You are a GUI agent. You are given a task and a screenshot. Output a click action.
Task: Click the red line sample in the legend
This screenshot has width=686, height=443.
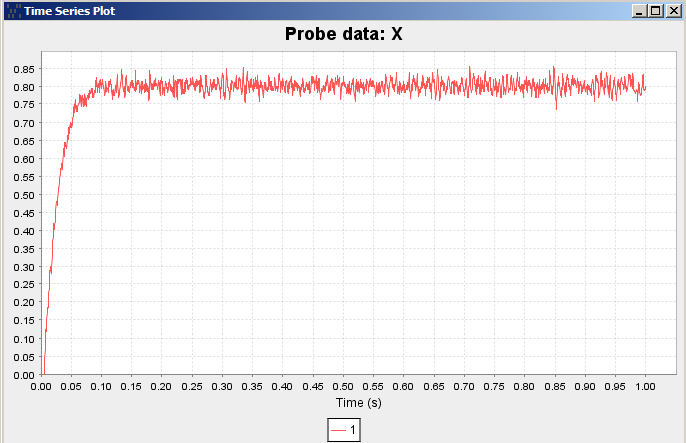[x=338, y=430]
